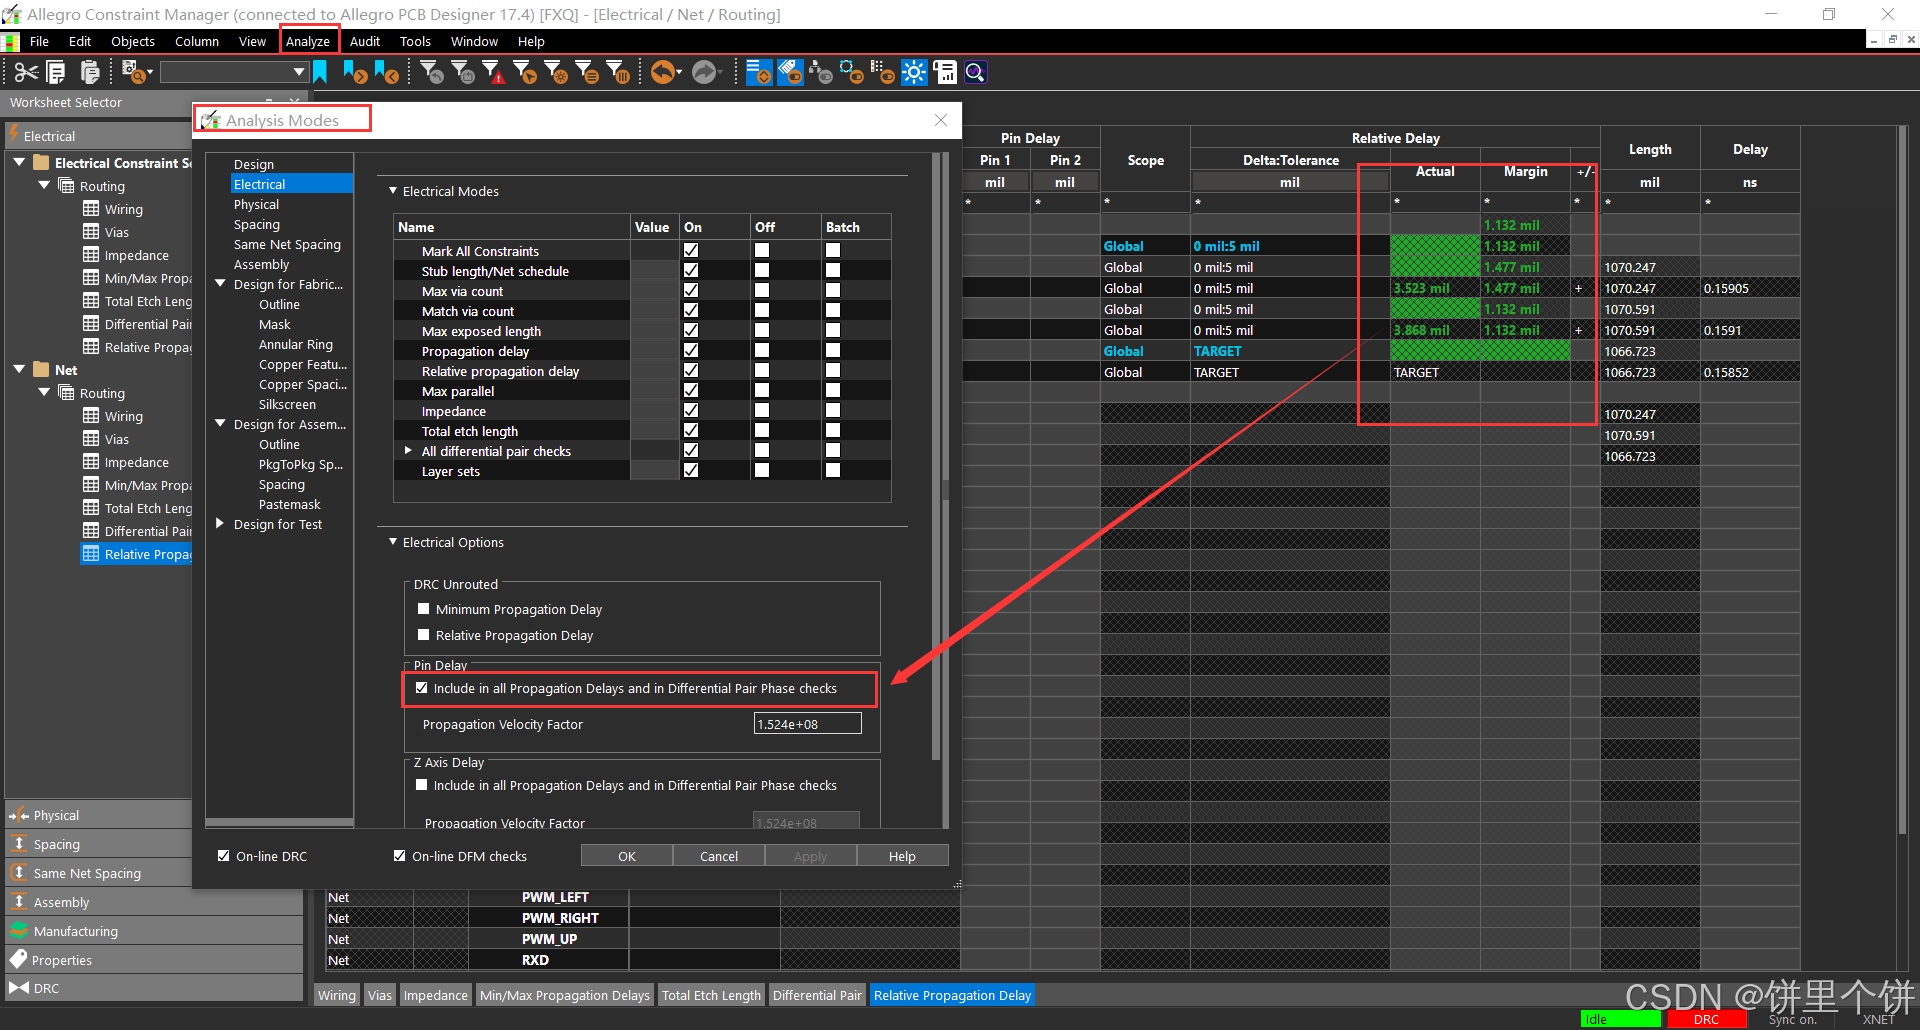
Task: Click the filter with gear icon
Action: (556, 72)
